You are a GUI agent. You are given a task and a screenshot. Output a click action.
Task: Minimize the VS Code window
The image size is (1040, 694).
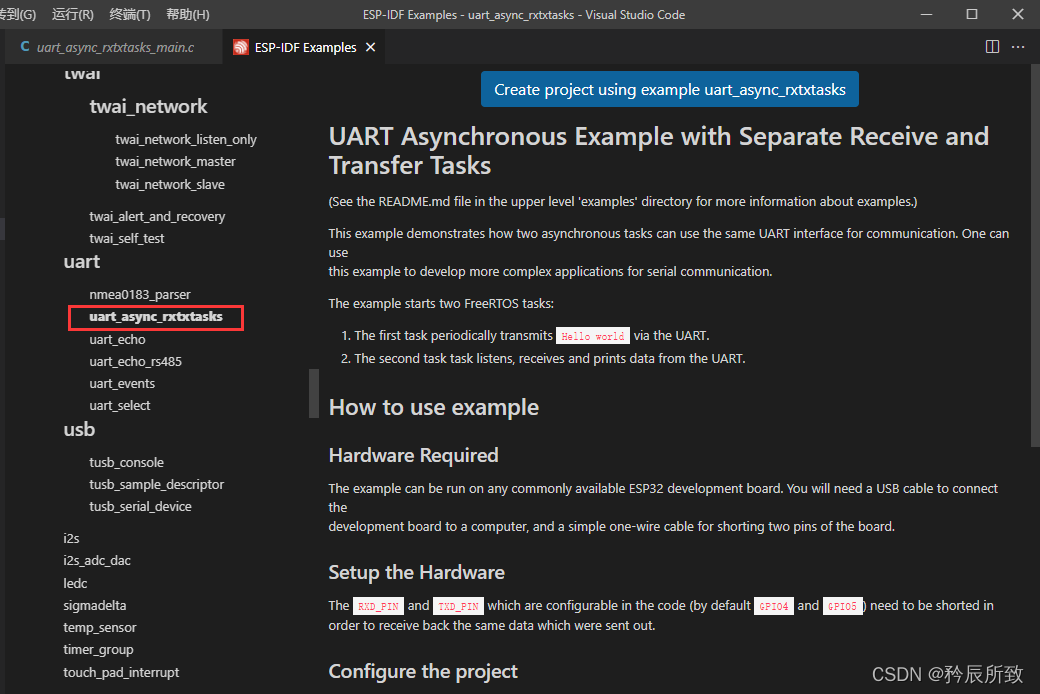click(x=925, y=14)
